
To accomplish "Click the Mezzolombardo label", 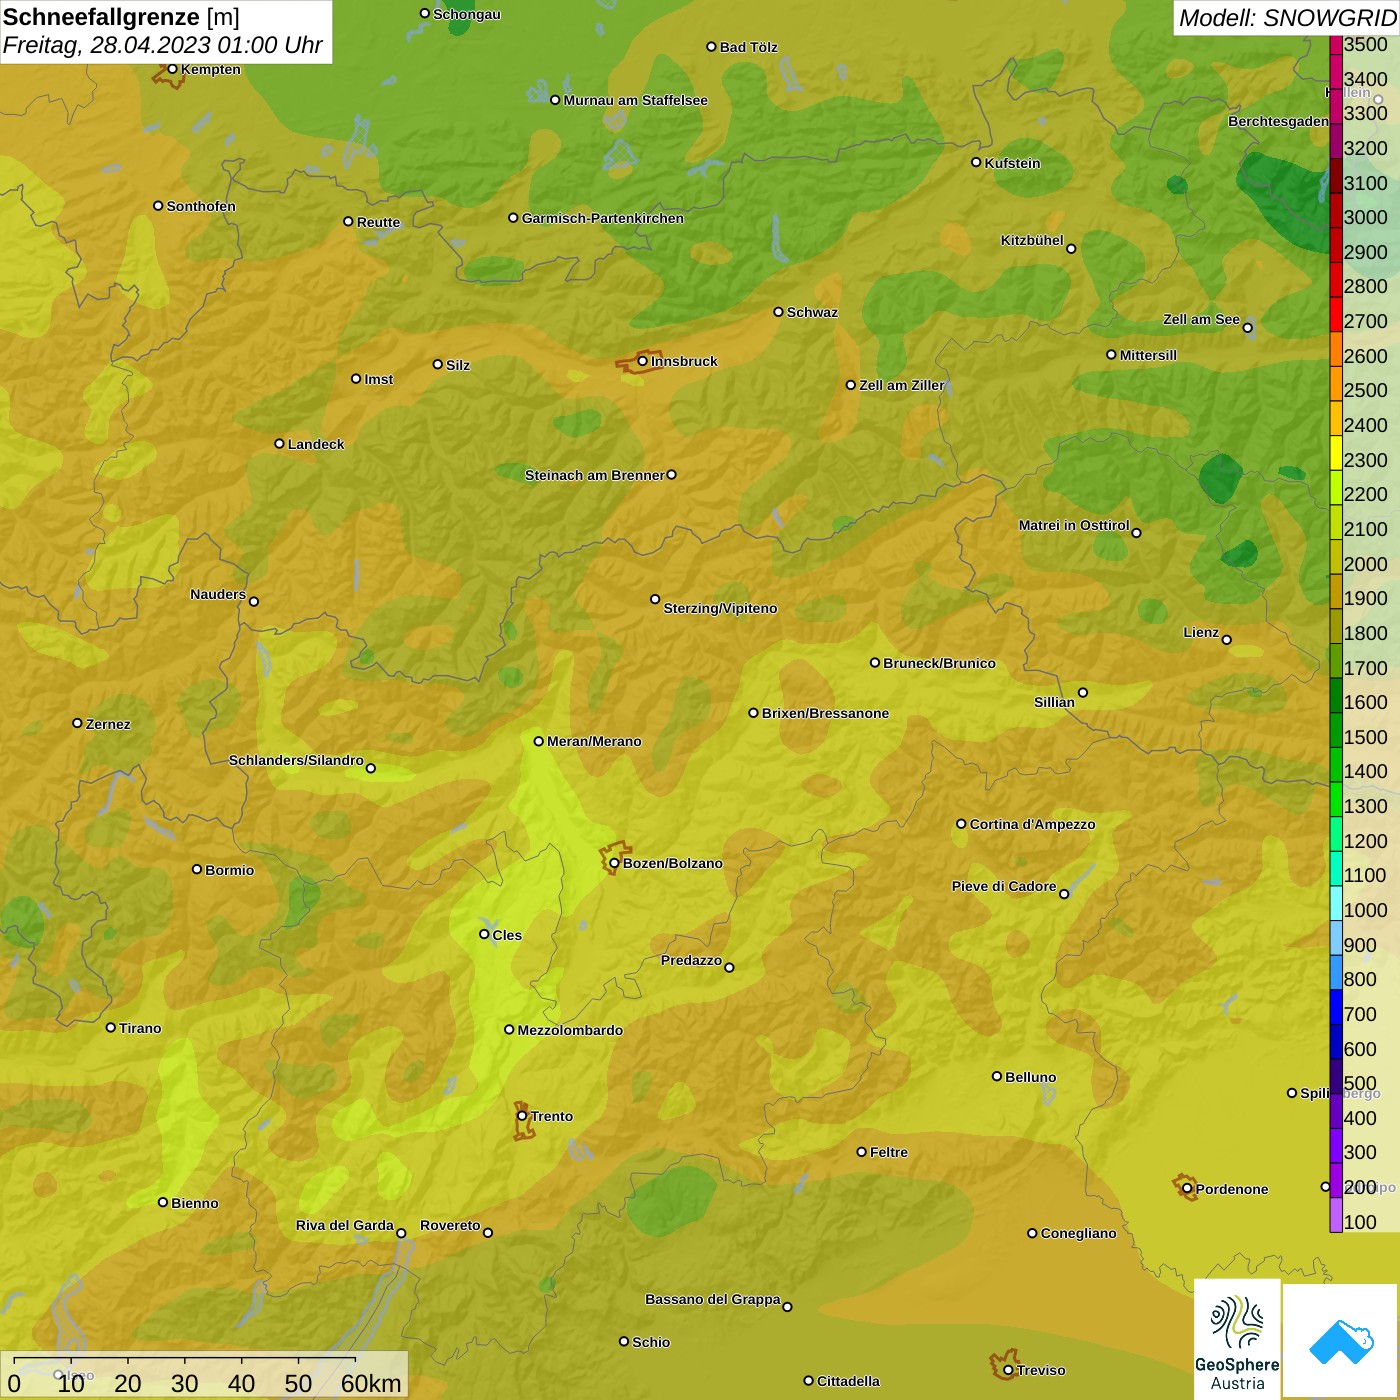I will pos(570,1030).
